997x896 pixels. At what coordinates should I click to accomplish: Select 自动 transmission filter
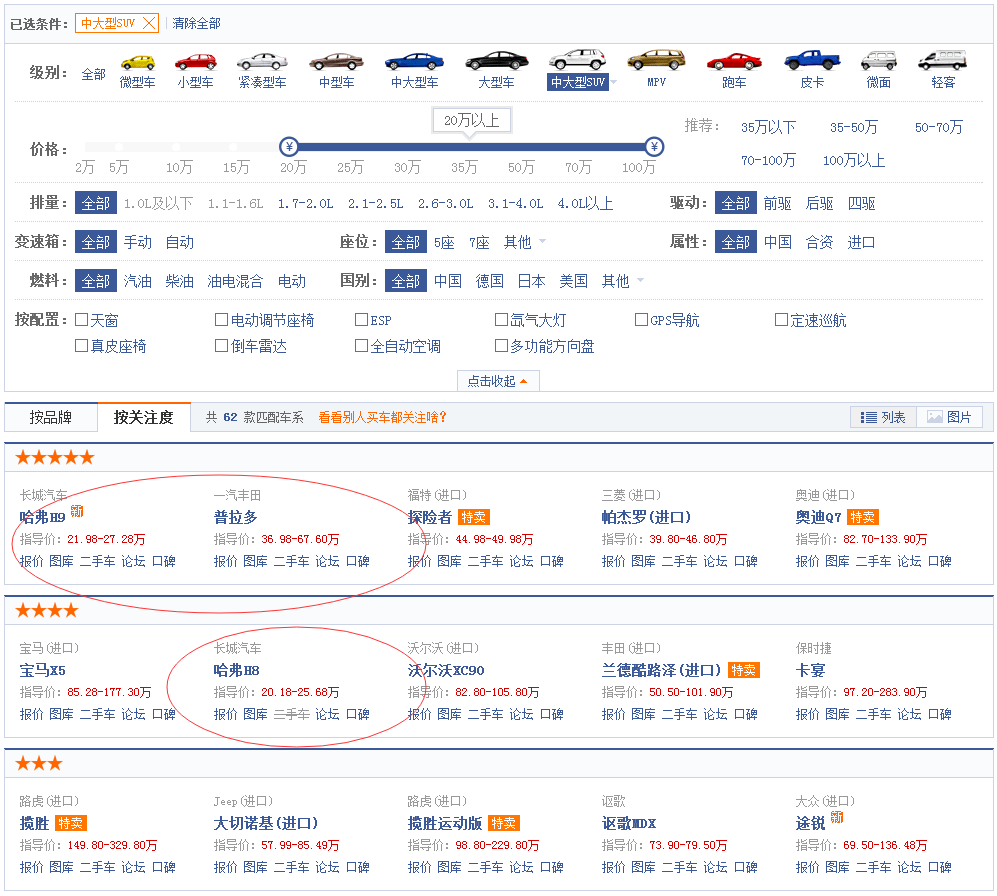point(180,242)
